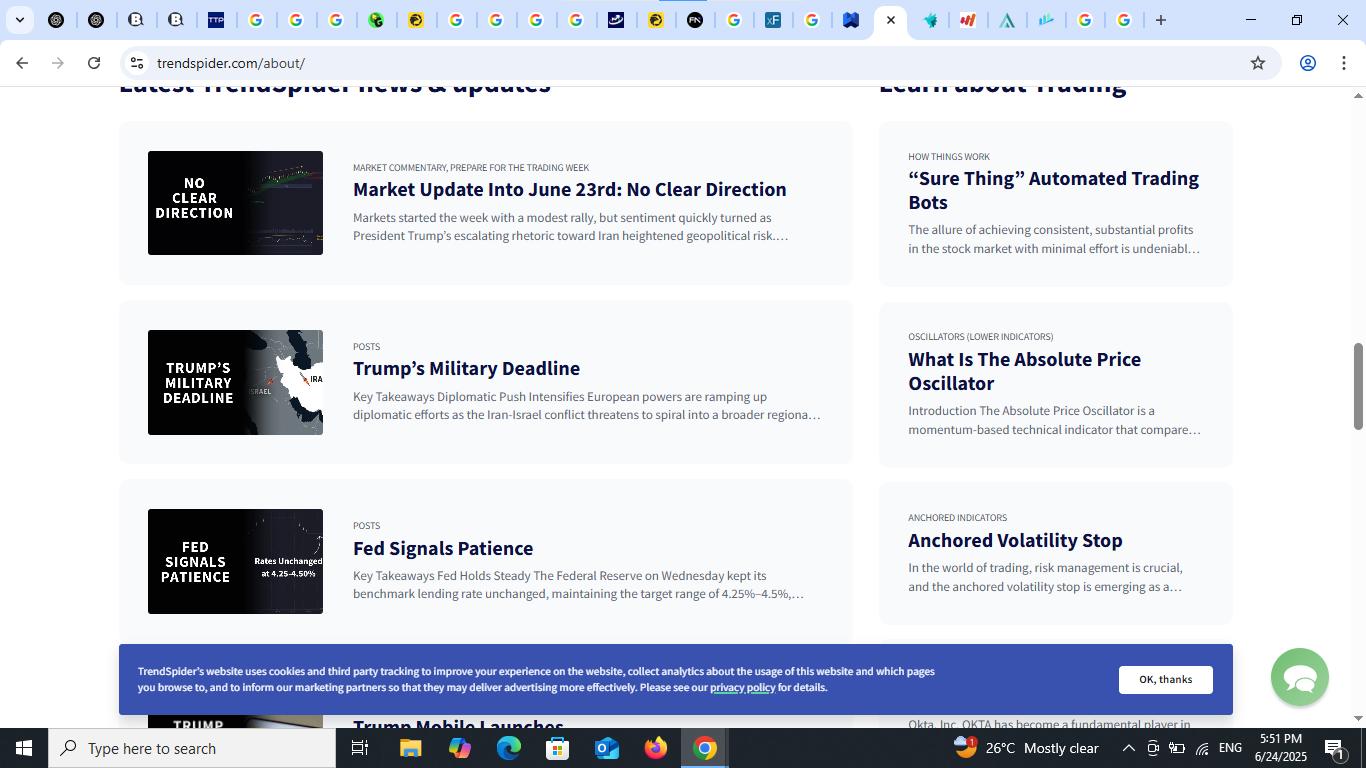The width and height of the screenshot is (1366, 768).
Task: Switch to the xF tab
Action: [x=773, y=20]
